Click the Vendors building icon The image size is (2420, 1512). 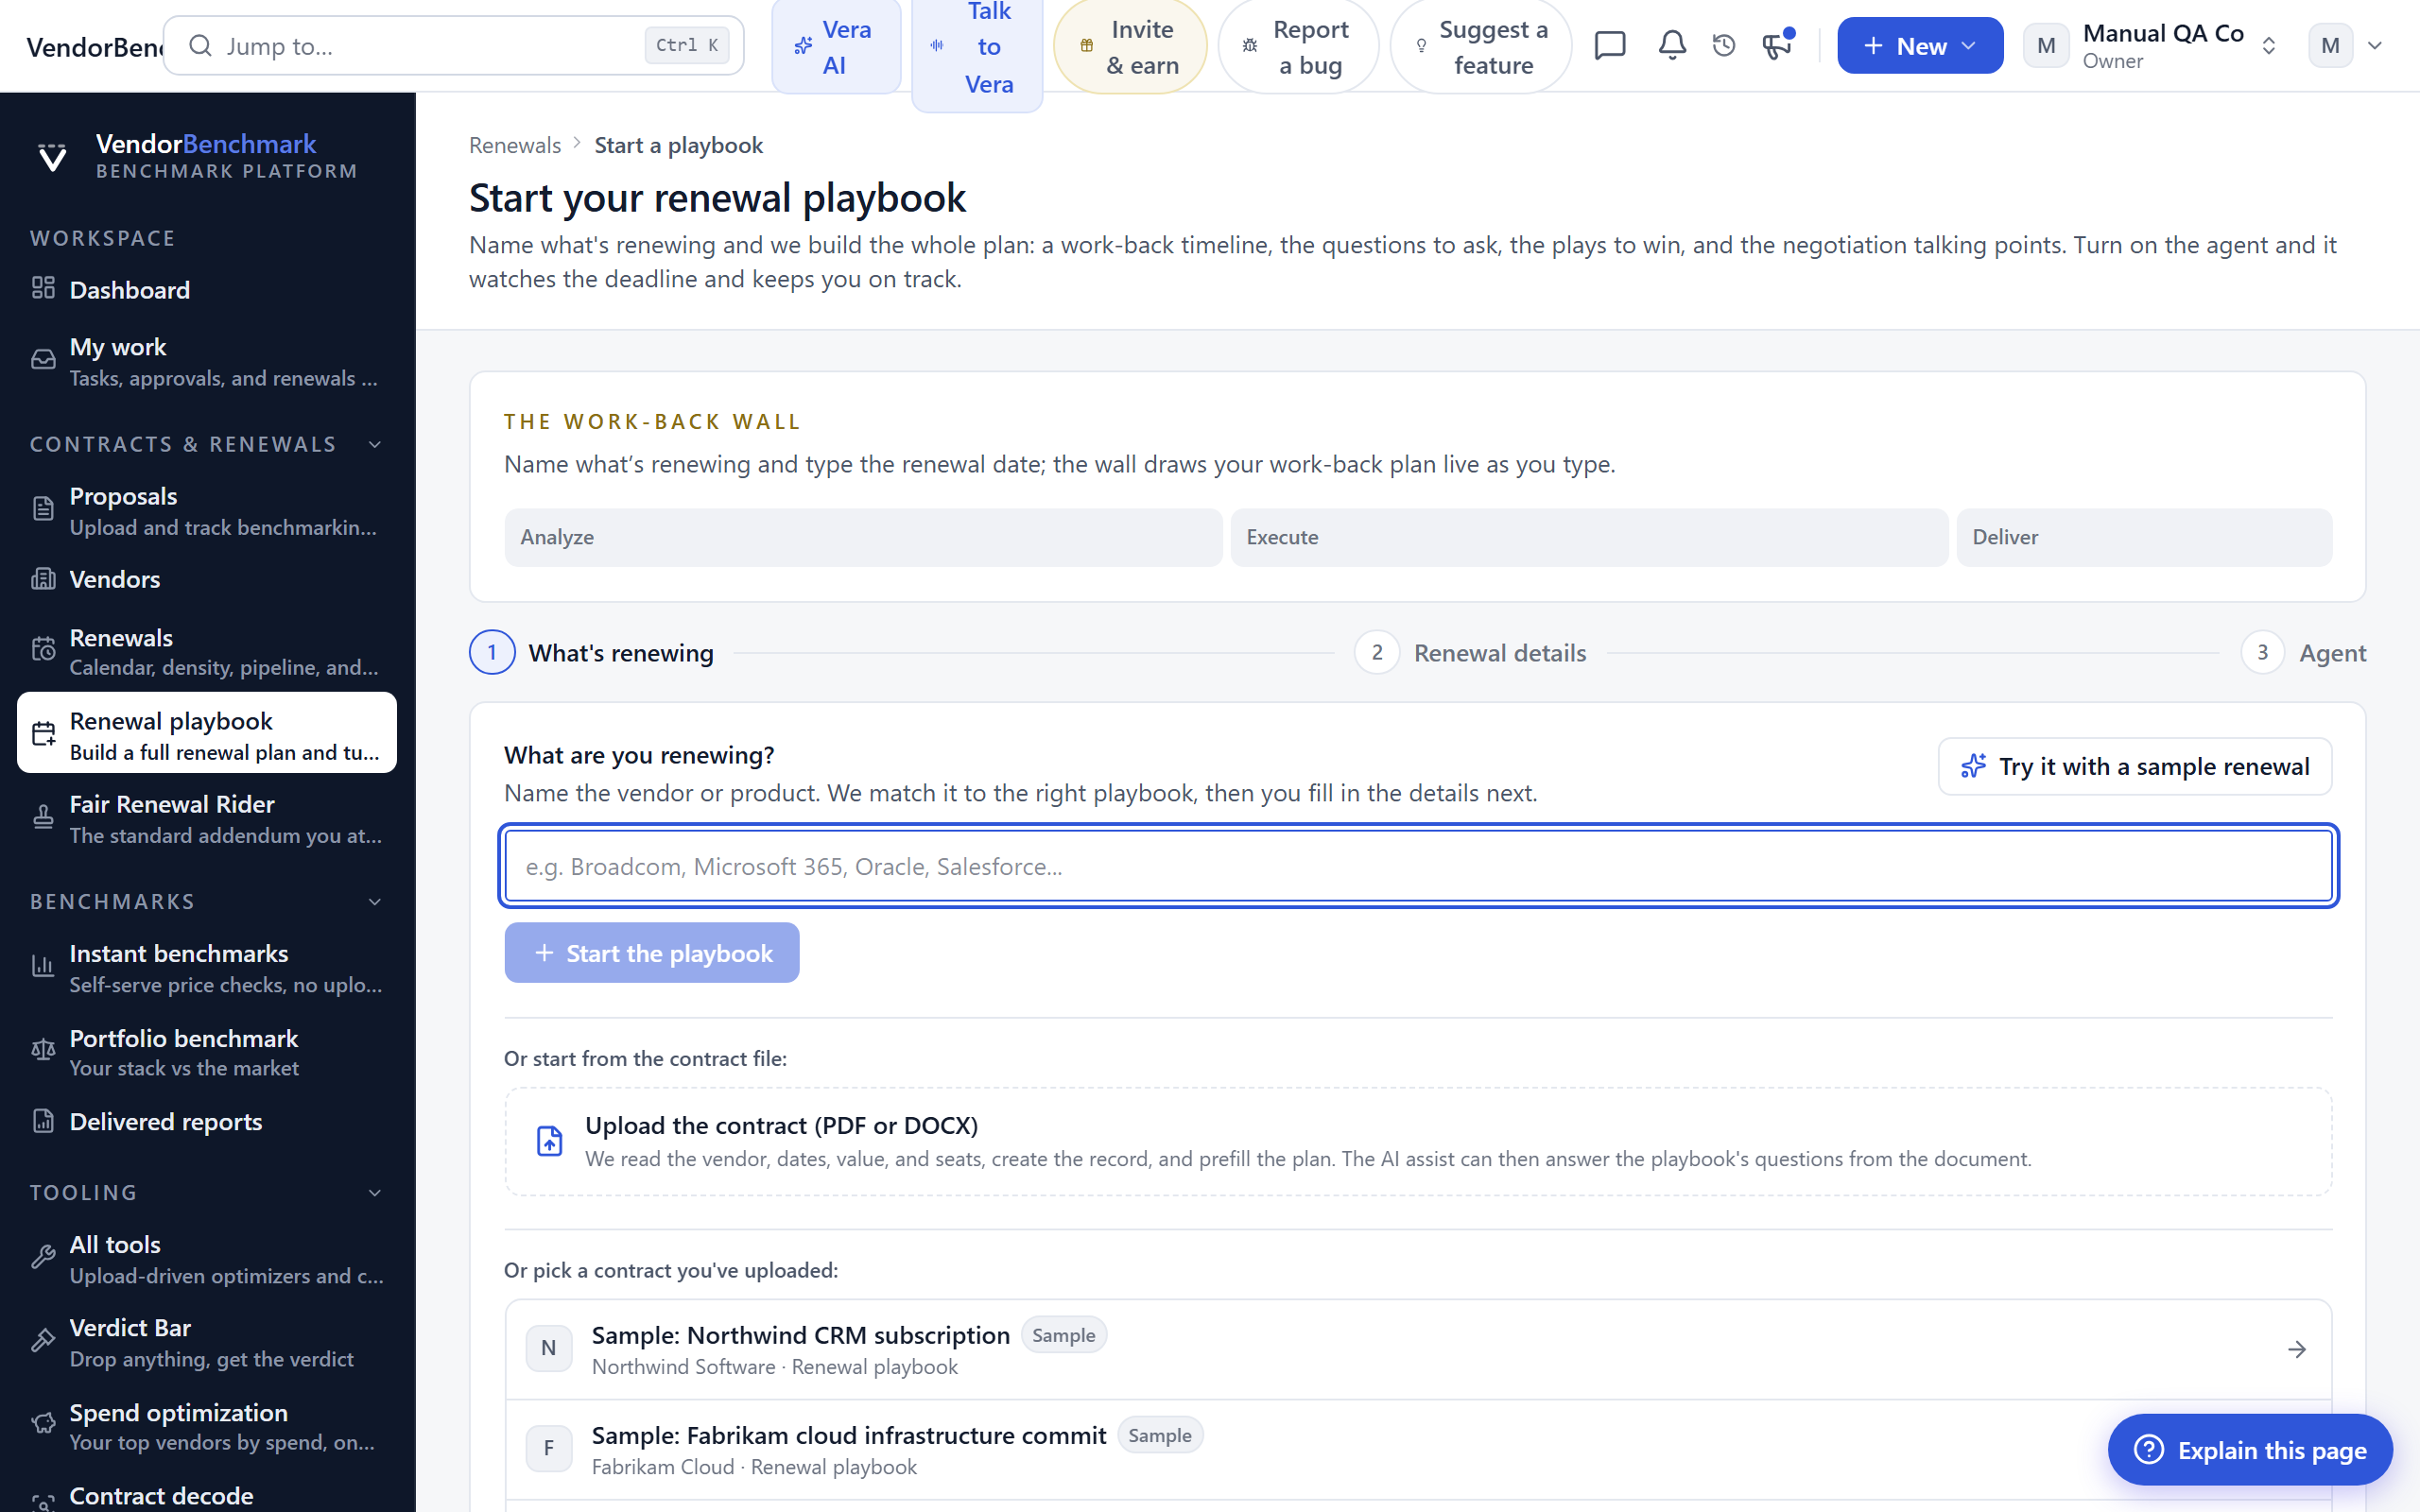(43, 578)
